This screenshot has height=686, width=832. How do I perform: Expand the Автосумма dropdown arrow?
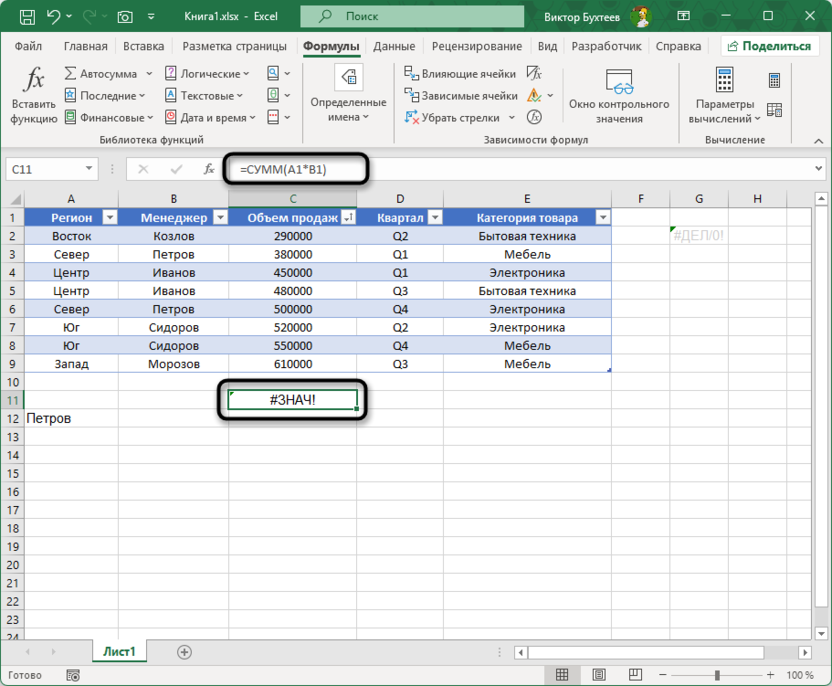[149, 74]
